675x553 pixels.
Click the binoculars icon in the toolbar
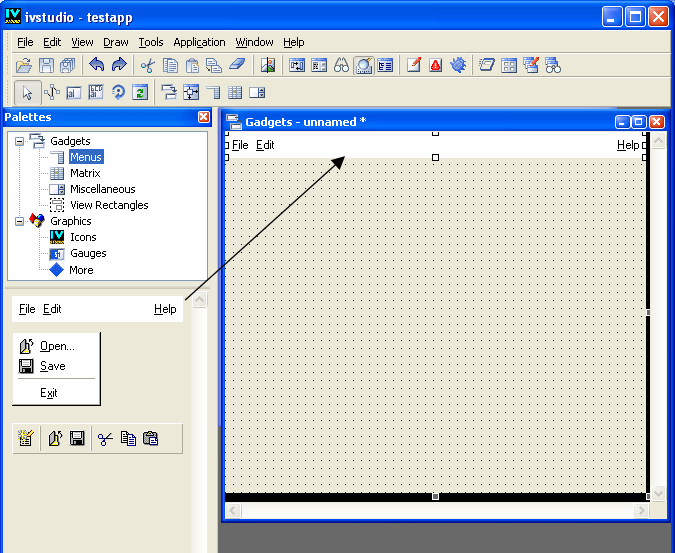click(341, 65)
